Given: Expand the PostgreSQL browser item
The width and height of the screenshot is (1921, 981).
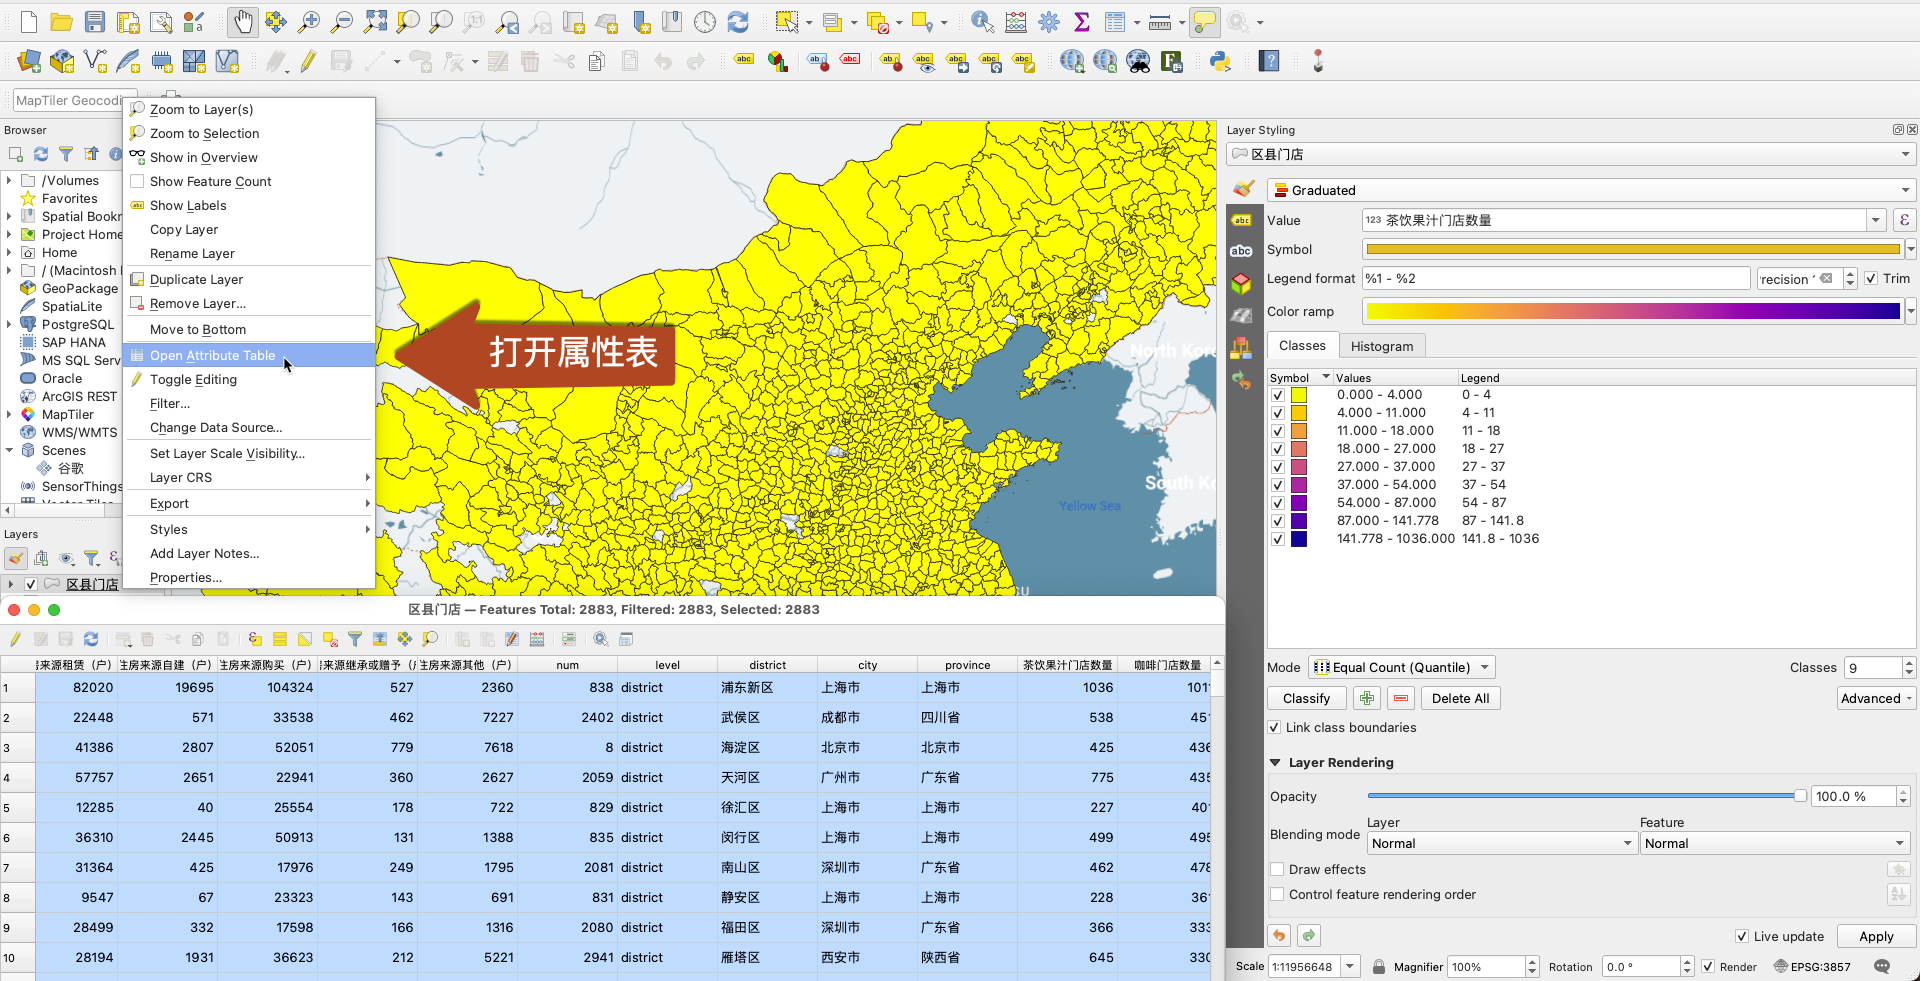Looking at the screenshot, I should pos(9,325).
